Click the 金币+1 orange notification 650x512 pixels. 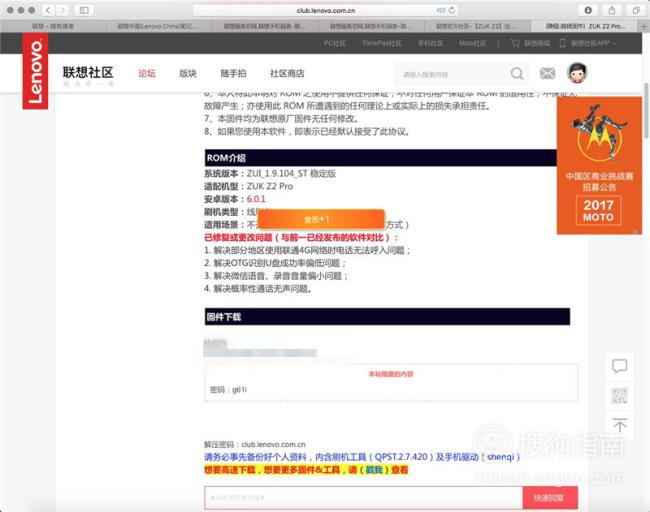pyautogui.click(x=321, y=219)
